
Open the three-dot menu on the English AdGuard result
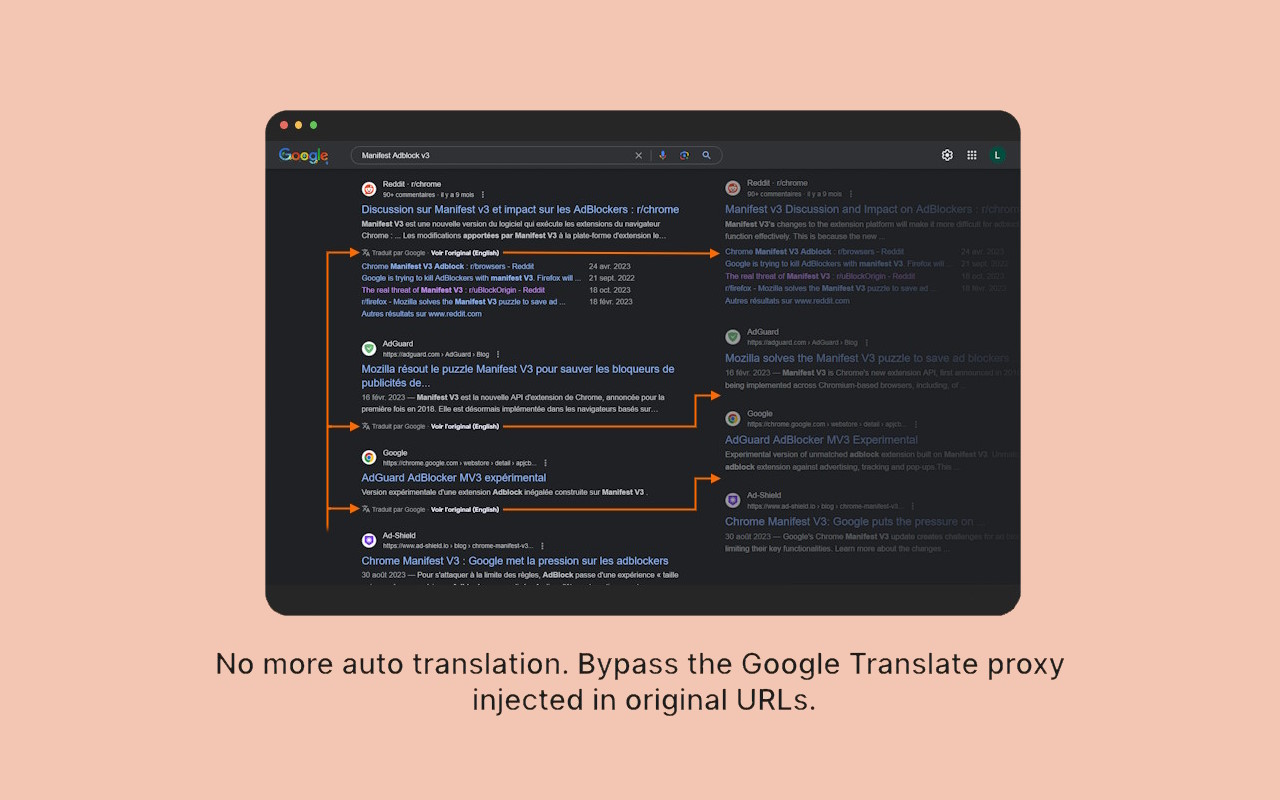pyautogui.click(x=866, y=342)
